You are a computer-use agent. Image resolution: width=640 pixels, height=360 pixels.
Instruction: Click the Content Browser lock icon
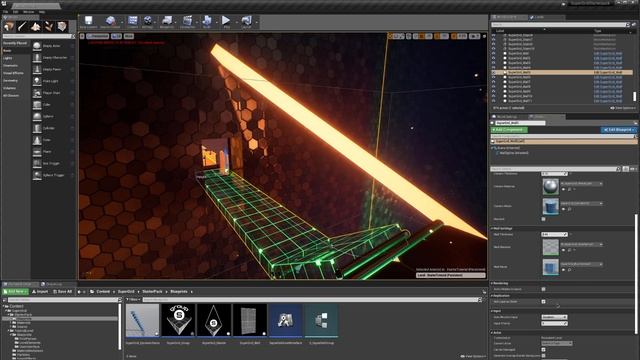pyautogui.click(x=484, y=292)
